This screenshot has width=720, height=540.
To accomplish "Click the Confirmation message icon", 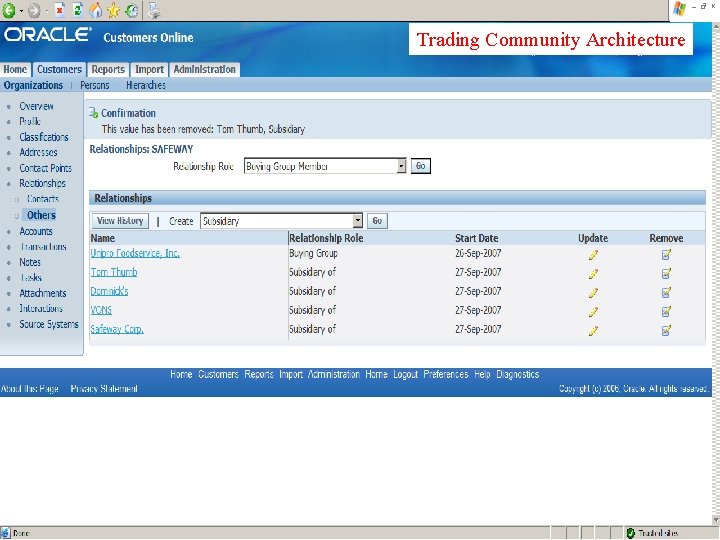I will [x=94, y=113].
